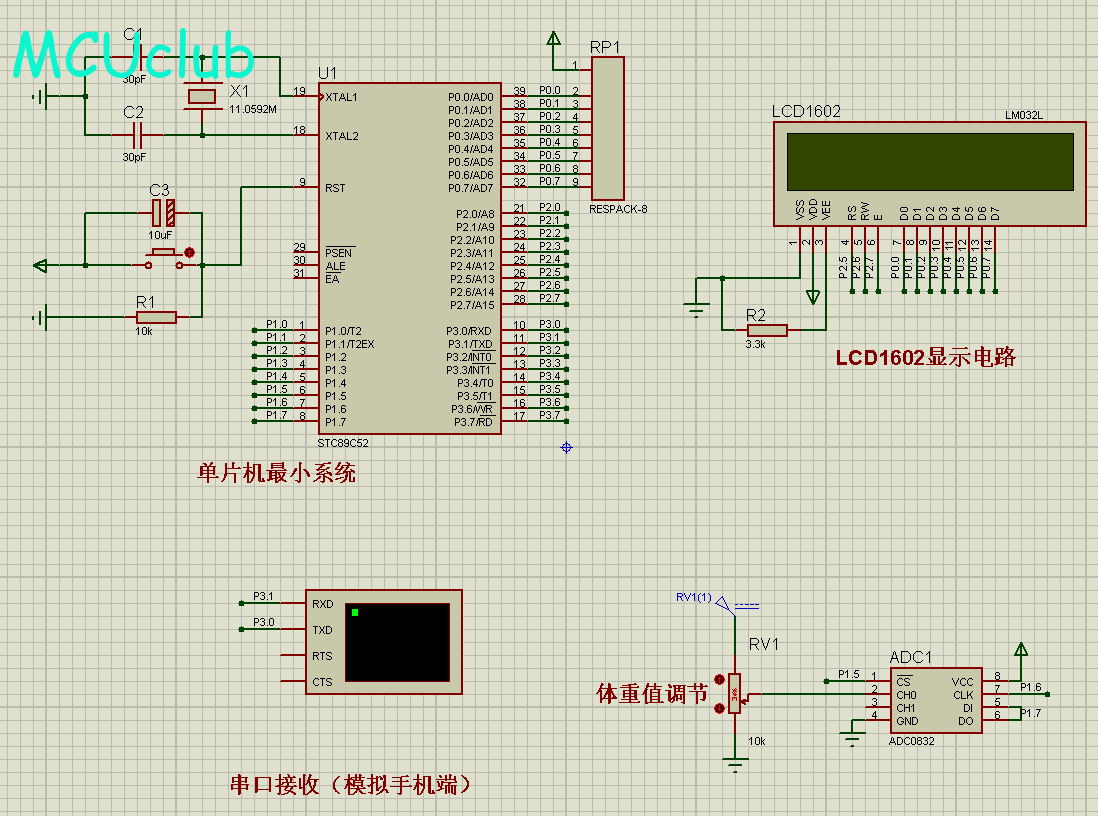Click the ground symbol below RV1
The height and width of the screenshot is (816, 1098).
tap(736, 765)
